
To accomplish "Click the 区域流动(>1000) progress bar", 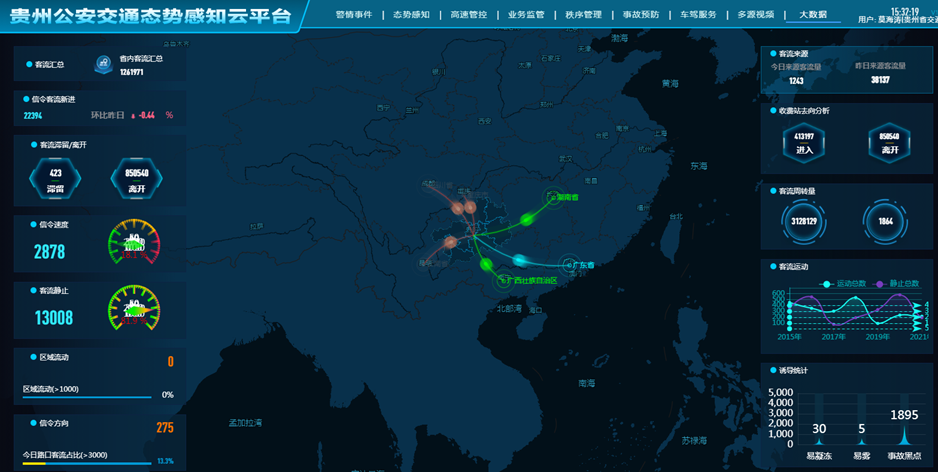I will (x=87, y=396).
